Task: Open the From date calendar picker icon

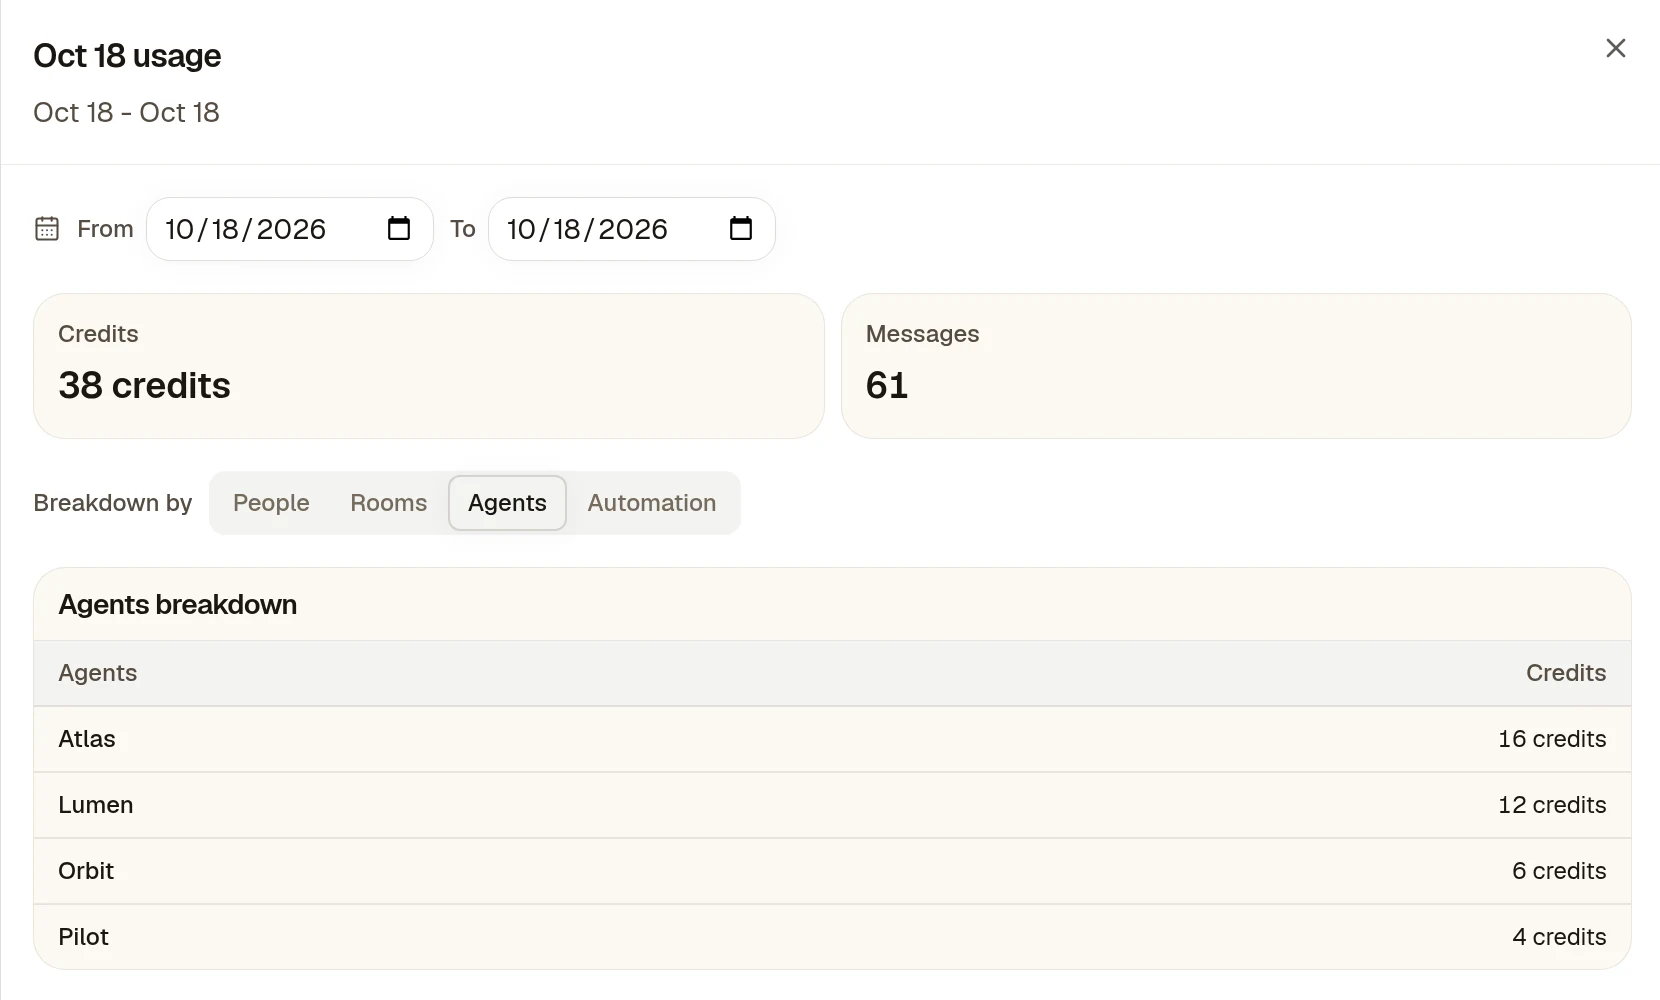Action: (x=399, y=229)
